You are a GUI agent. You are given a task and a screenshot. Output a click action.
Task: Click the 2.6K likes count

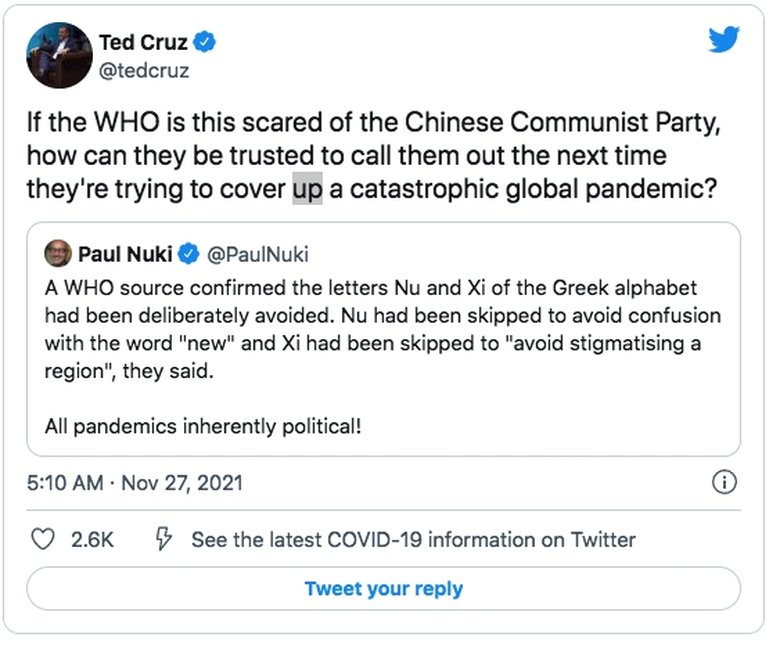tap(92, 540)
